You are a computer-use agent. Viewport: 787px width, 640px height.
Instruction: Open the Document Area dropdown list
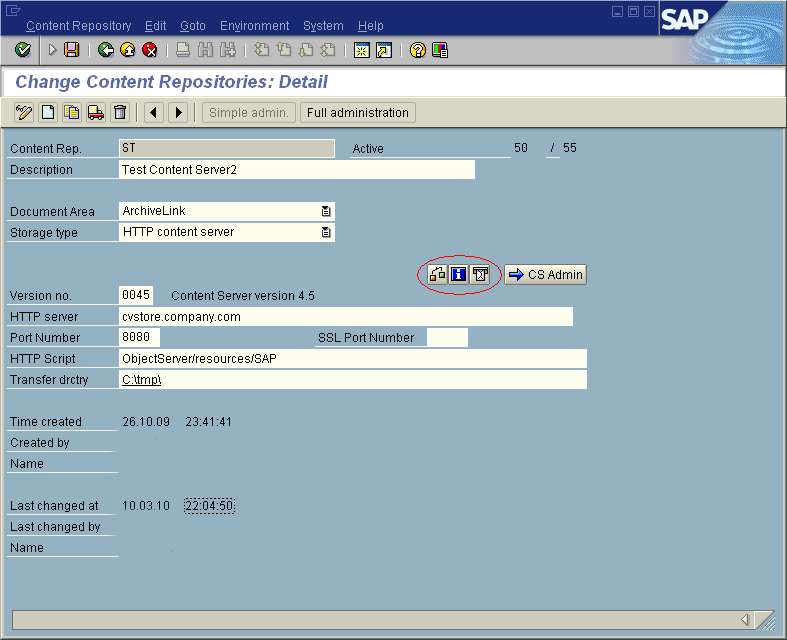point(326,212)
